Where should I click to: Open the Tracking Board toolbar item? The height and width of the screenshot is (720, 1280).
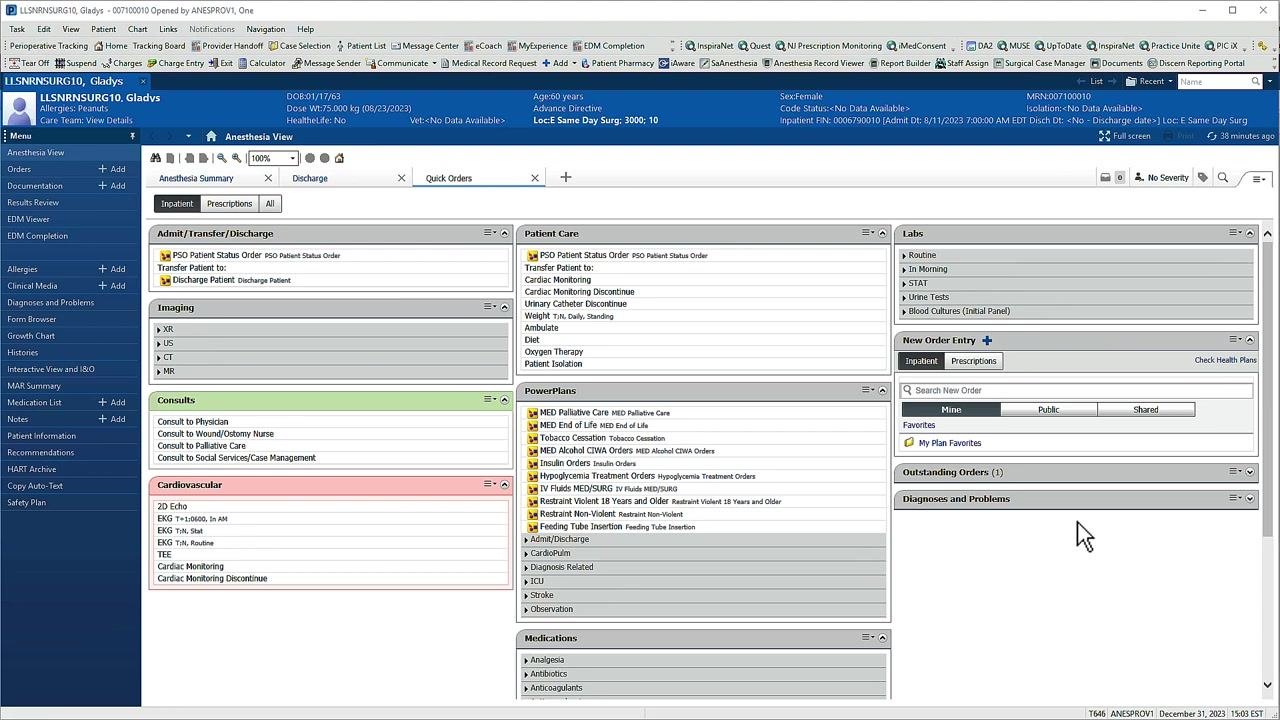pos(158,46)
